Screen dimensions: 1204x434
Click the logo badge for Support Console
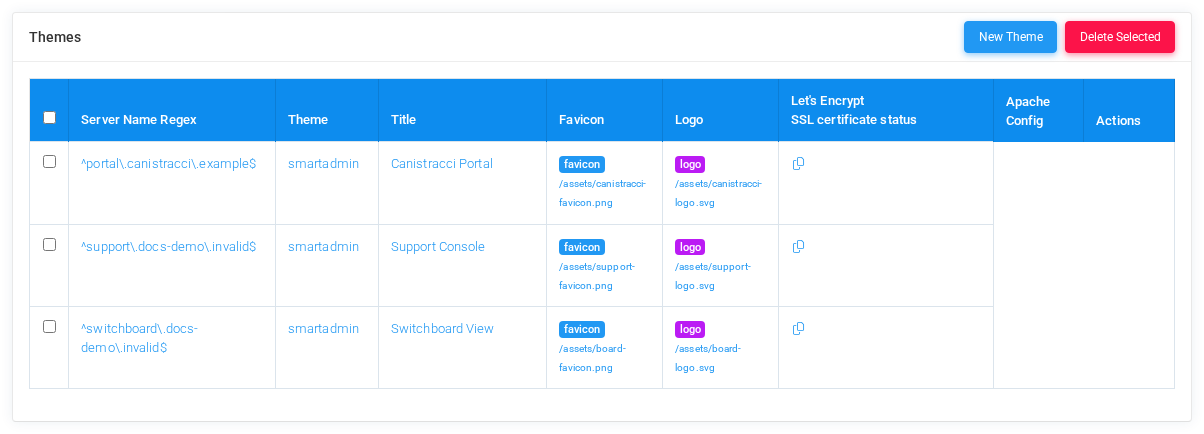690,247
